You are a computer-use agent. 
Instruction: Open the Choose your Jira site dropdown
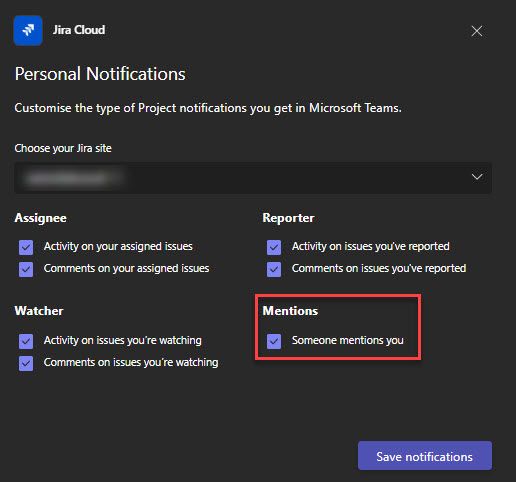253,177
